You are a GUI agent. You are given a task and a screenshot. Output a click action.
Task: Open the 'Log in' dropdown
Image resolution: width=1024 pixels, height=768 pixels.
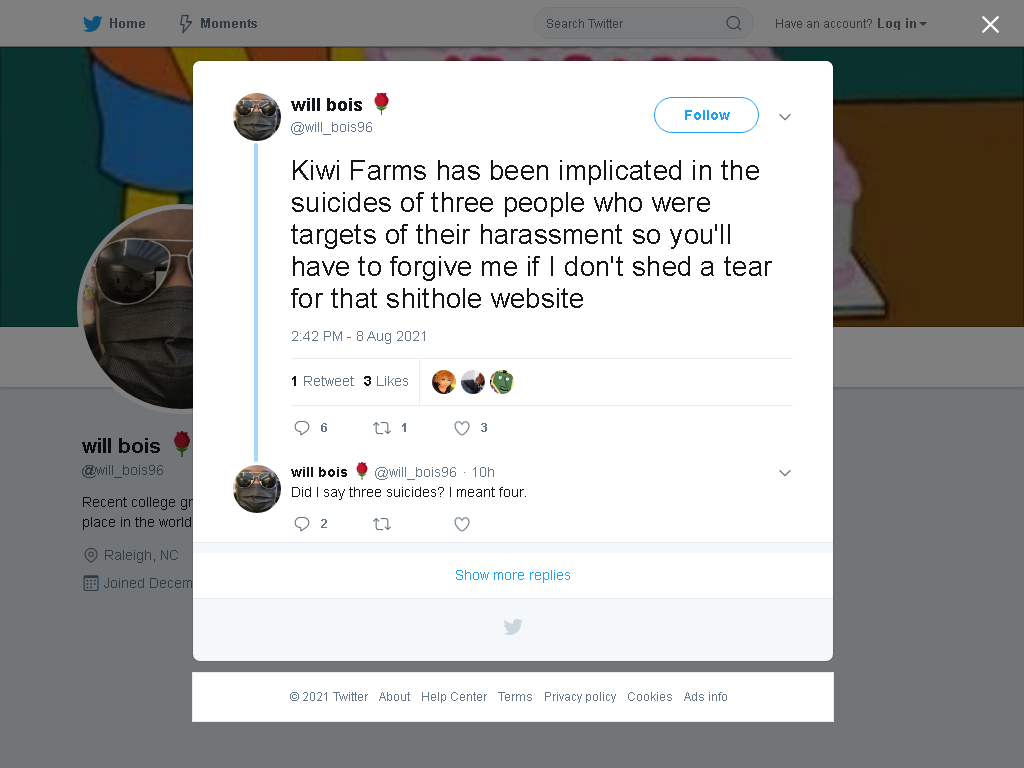[x=901, y=24]
